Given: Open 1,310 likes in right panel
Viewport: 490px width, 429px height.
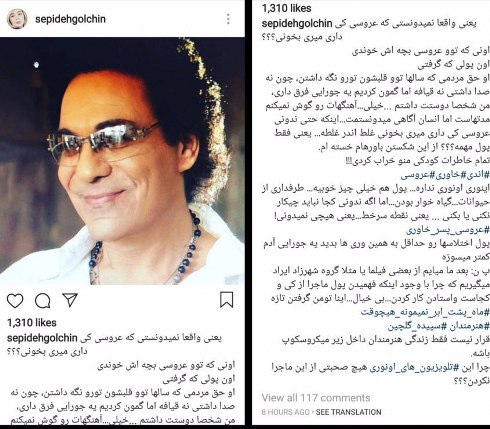Looking at the screenshot, I should pos(286,8).
